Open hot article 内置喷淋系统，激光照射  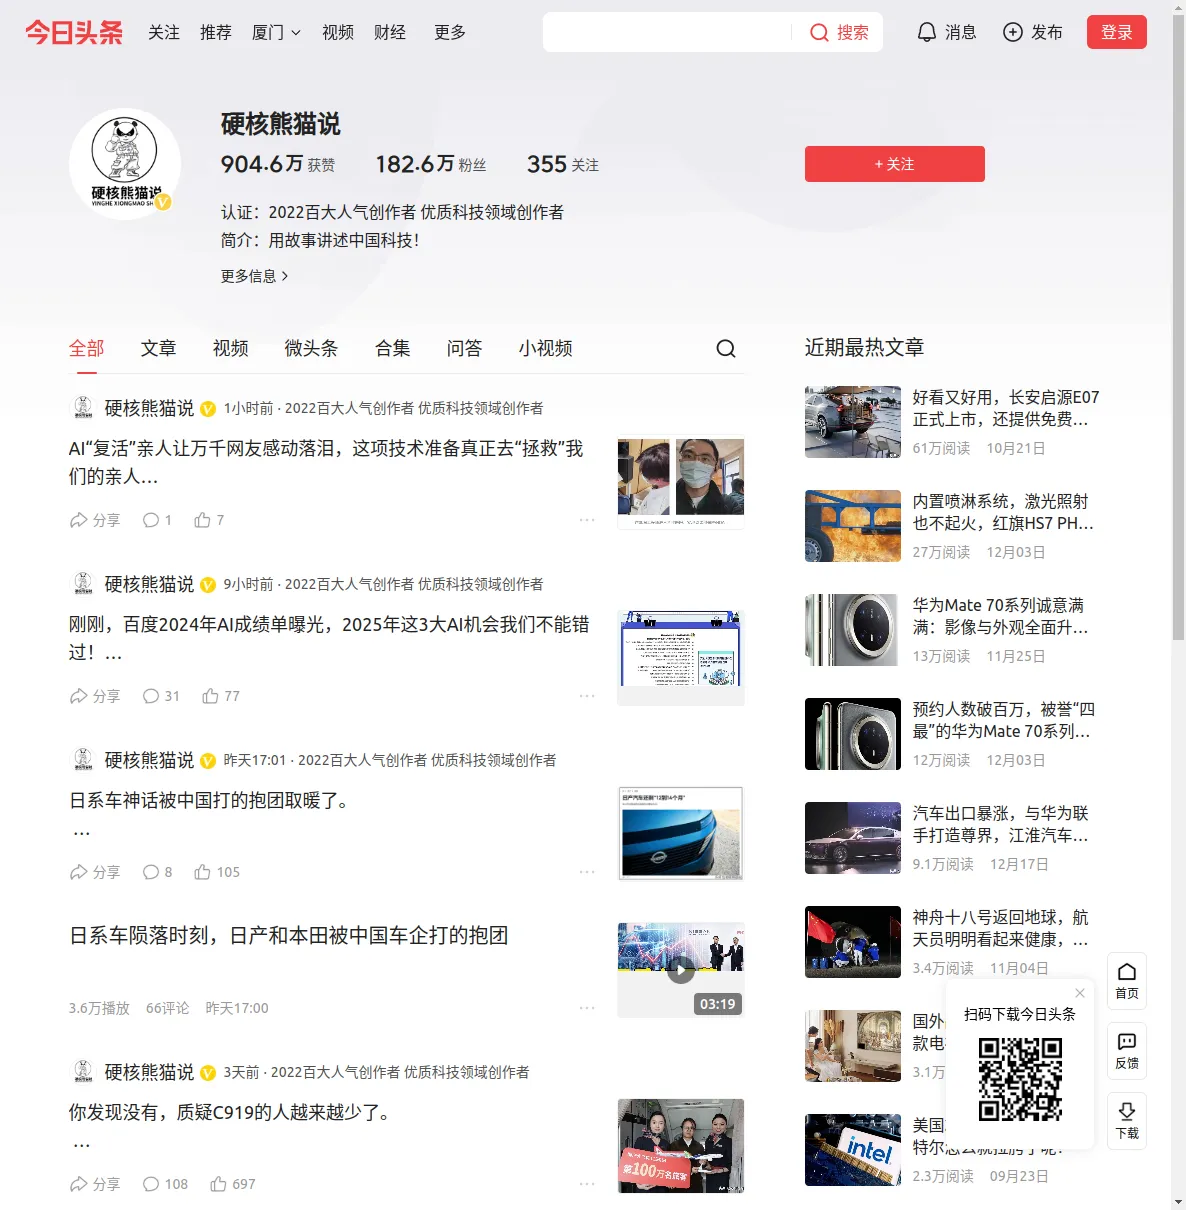coord(1003,512)
